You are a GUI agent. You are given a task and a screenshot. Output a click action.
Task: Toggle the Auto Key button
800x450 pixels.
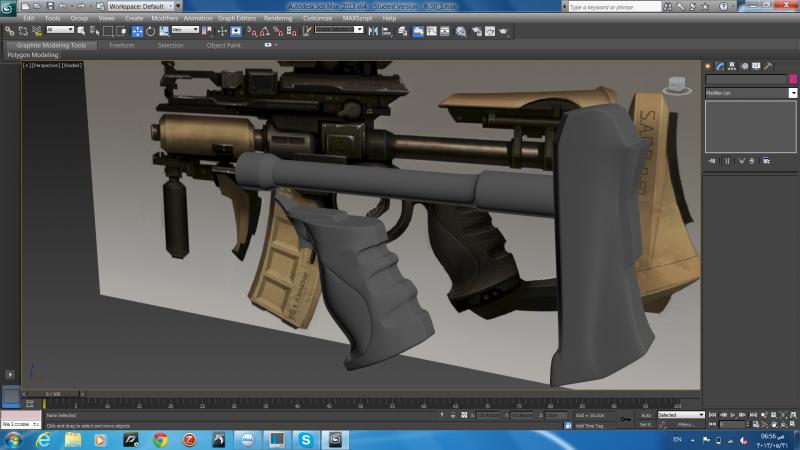pyautogui.click(x=646, y=415)
